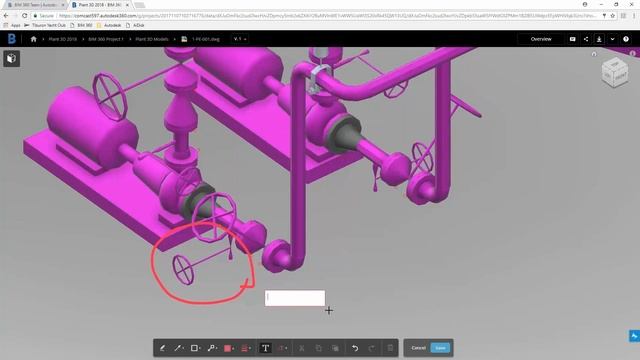The image size is (640, 360).
Task: Open the model browser cube icon
Action: pos(11,58)
